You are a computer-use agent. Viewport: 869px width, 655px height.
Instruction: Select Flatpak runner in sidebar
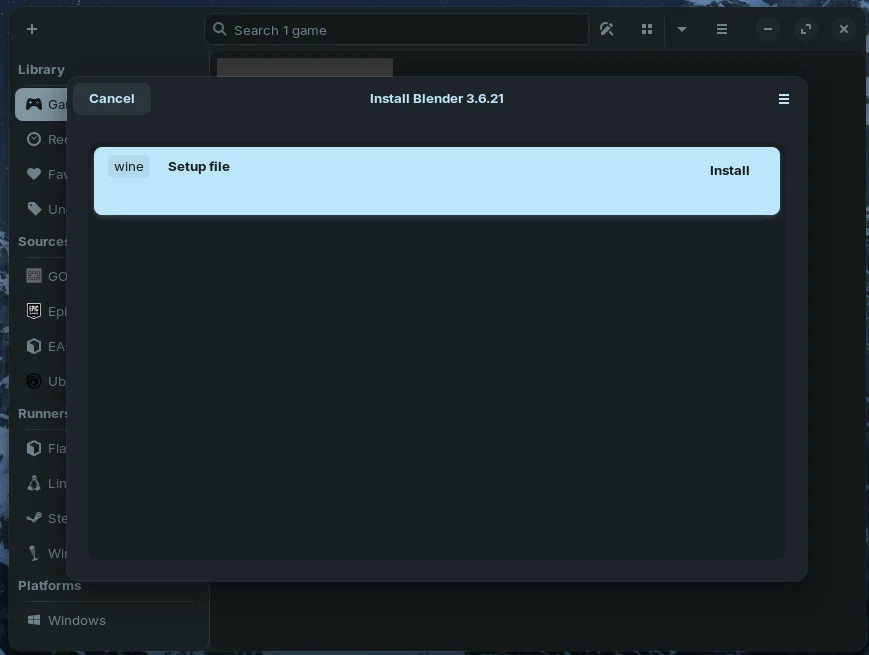pos(42,448)
